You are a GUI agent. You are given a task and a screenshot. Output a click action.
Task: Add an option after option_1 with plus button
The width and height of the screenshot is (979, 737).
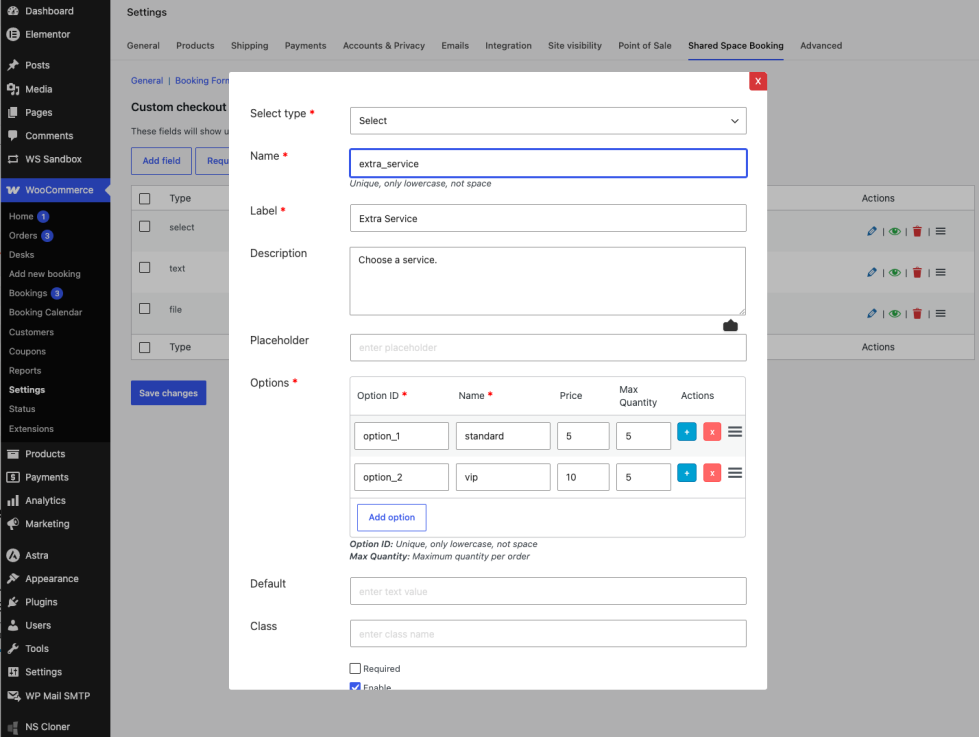[687, 432]
